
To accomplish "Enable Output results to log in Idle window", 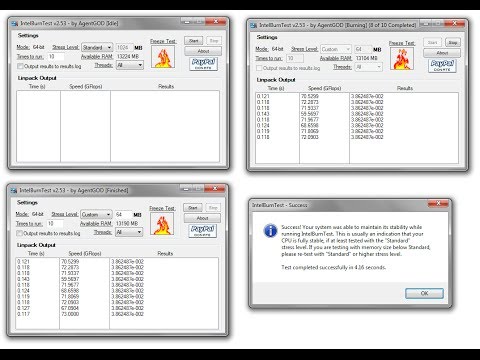I will tap(20, 66).
